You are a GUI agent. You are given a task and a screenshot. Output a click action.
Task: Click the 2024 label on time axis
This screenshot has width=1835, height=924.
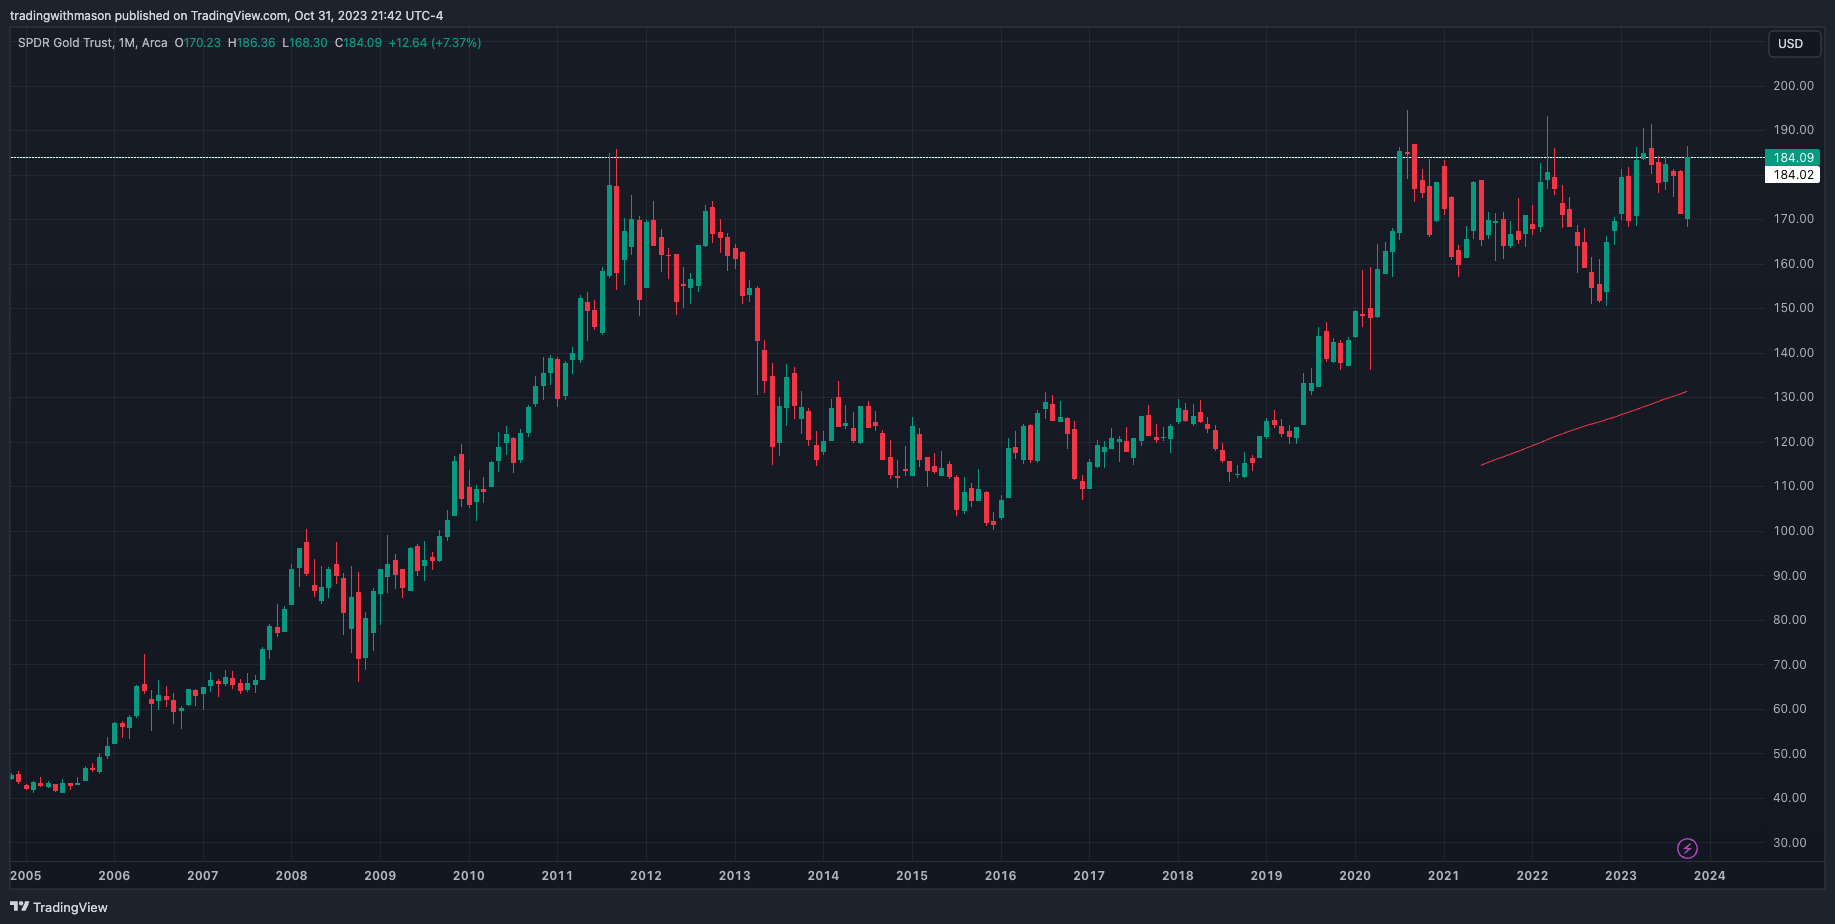coord(1710,876)
